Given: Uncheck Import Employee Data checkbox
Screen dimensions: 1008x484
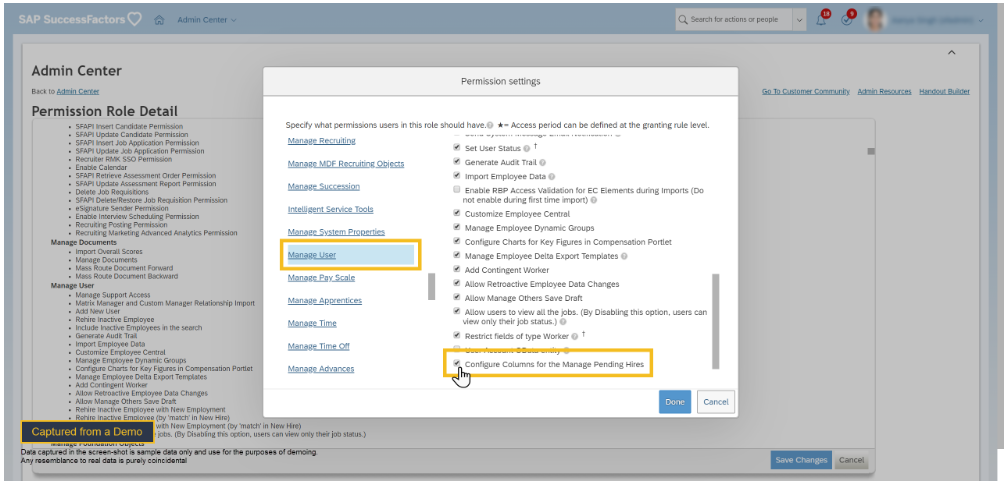Looking at the screenshot, I should (457, 176).
